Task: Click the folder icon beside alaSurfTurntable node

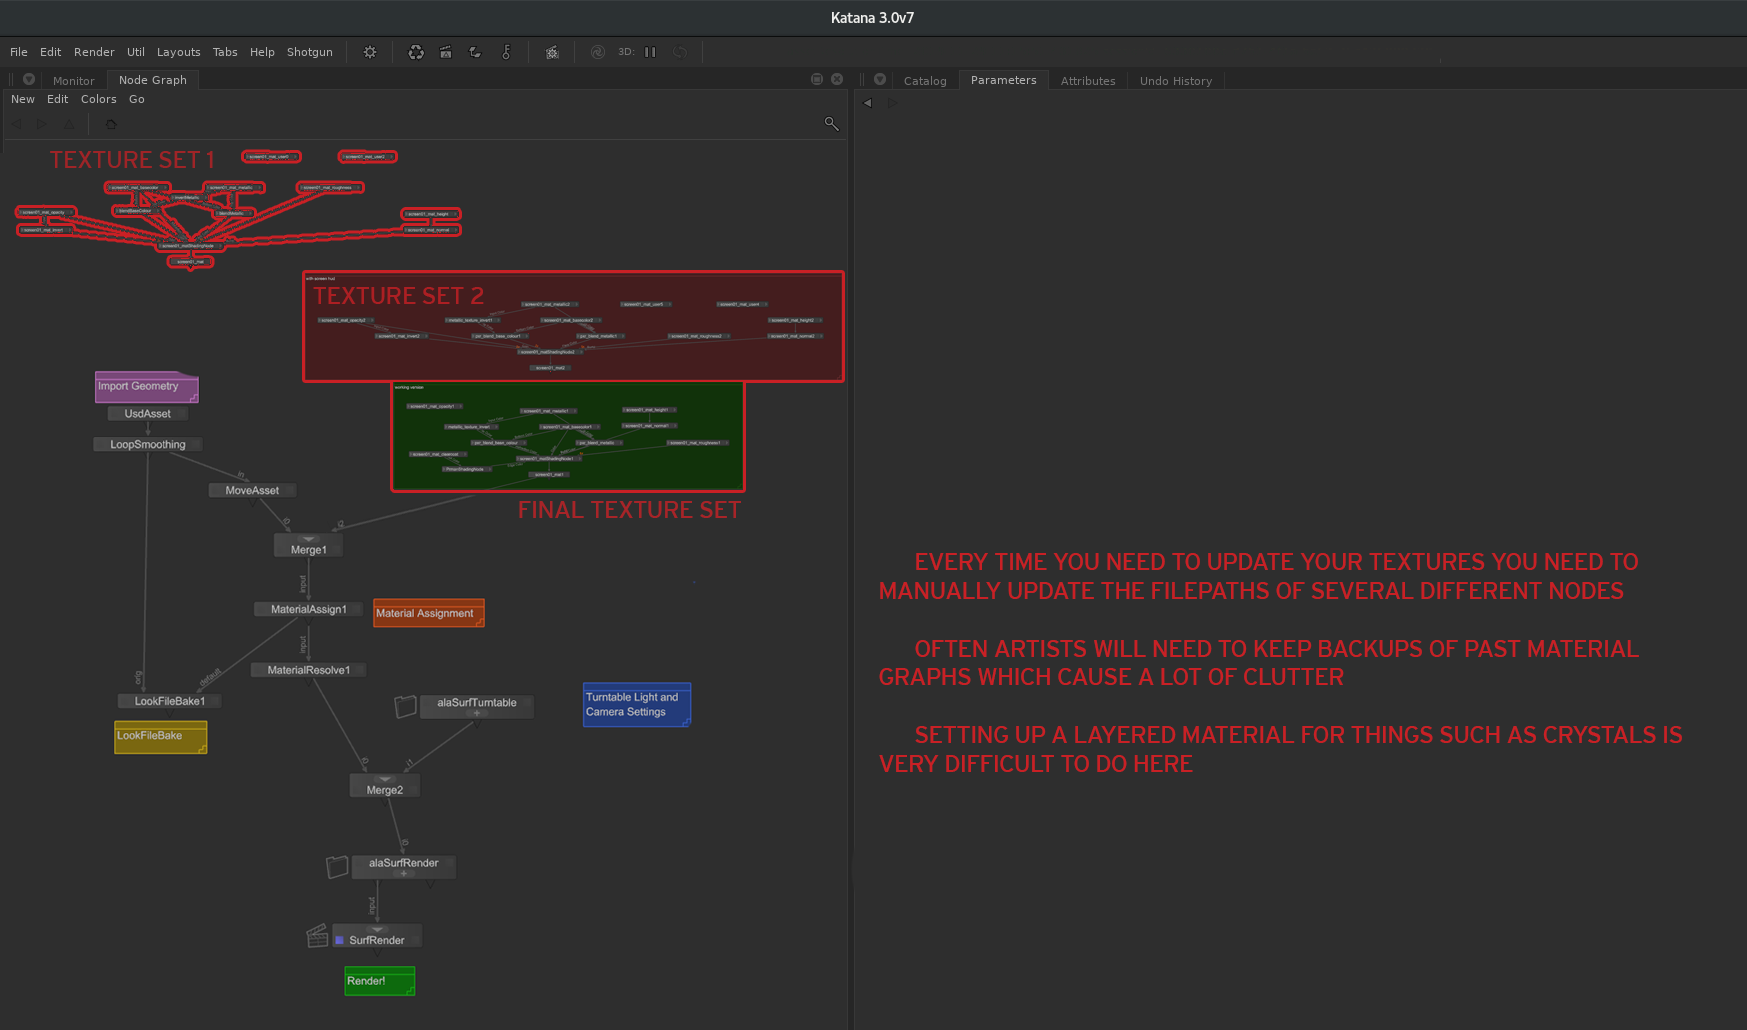Action: (405, 706)
